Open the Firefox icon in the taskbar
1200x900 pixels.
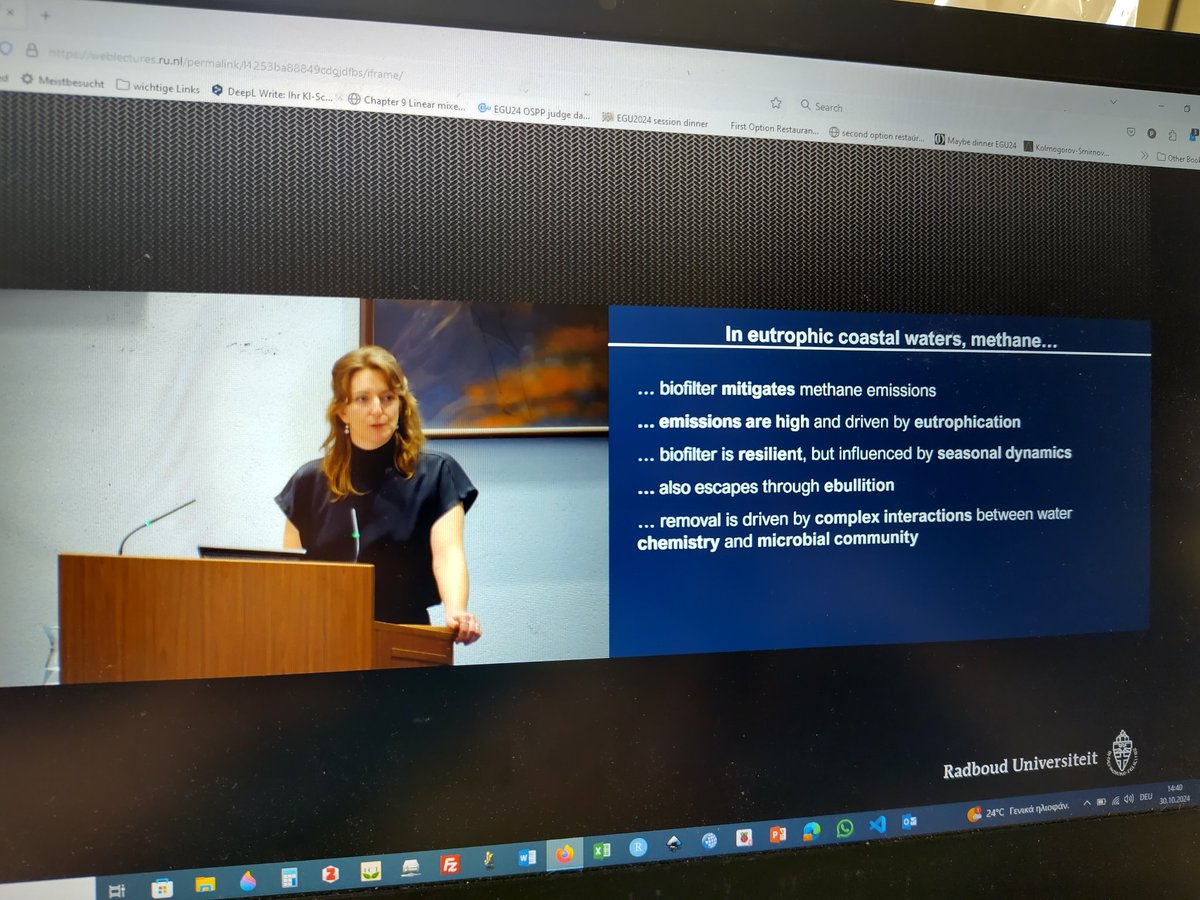566,855
